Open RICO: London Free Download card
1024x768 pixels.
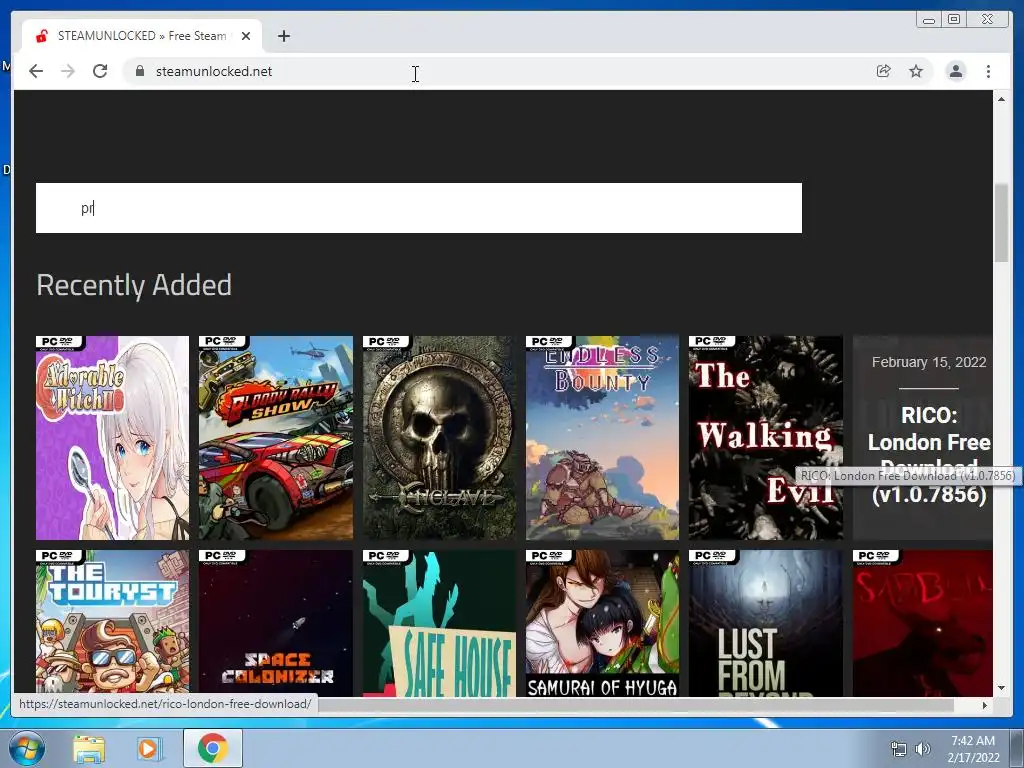point(922,438)
